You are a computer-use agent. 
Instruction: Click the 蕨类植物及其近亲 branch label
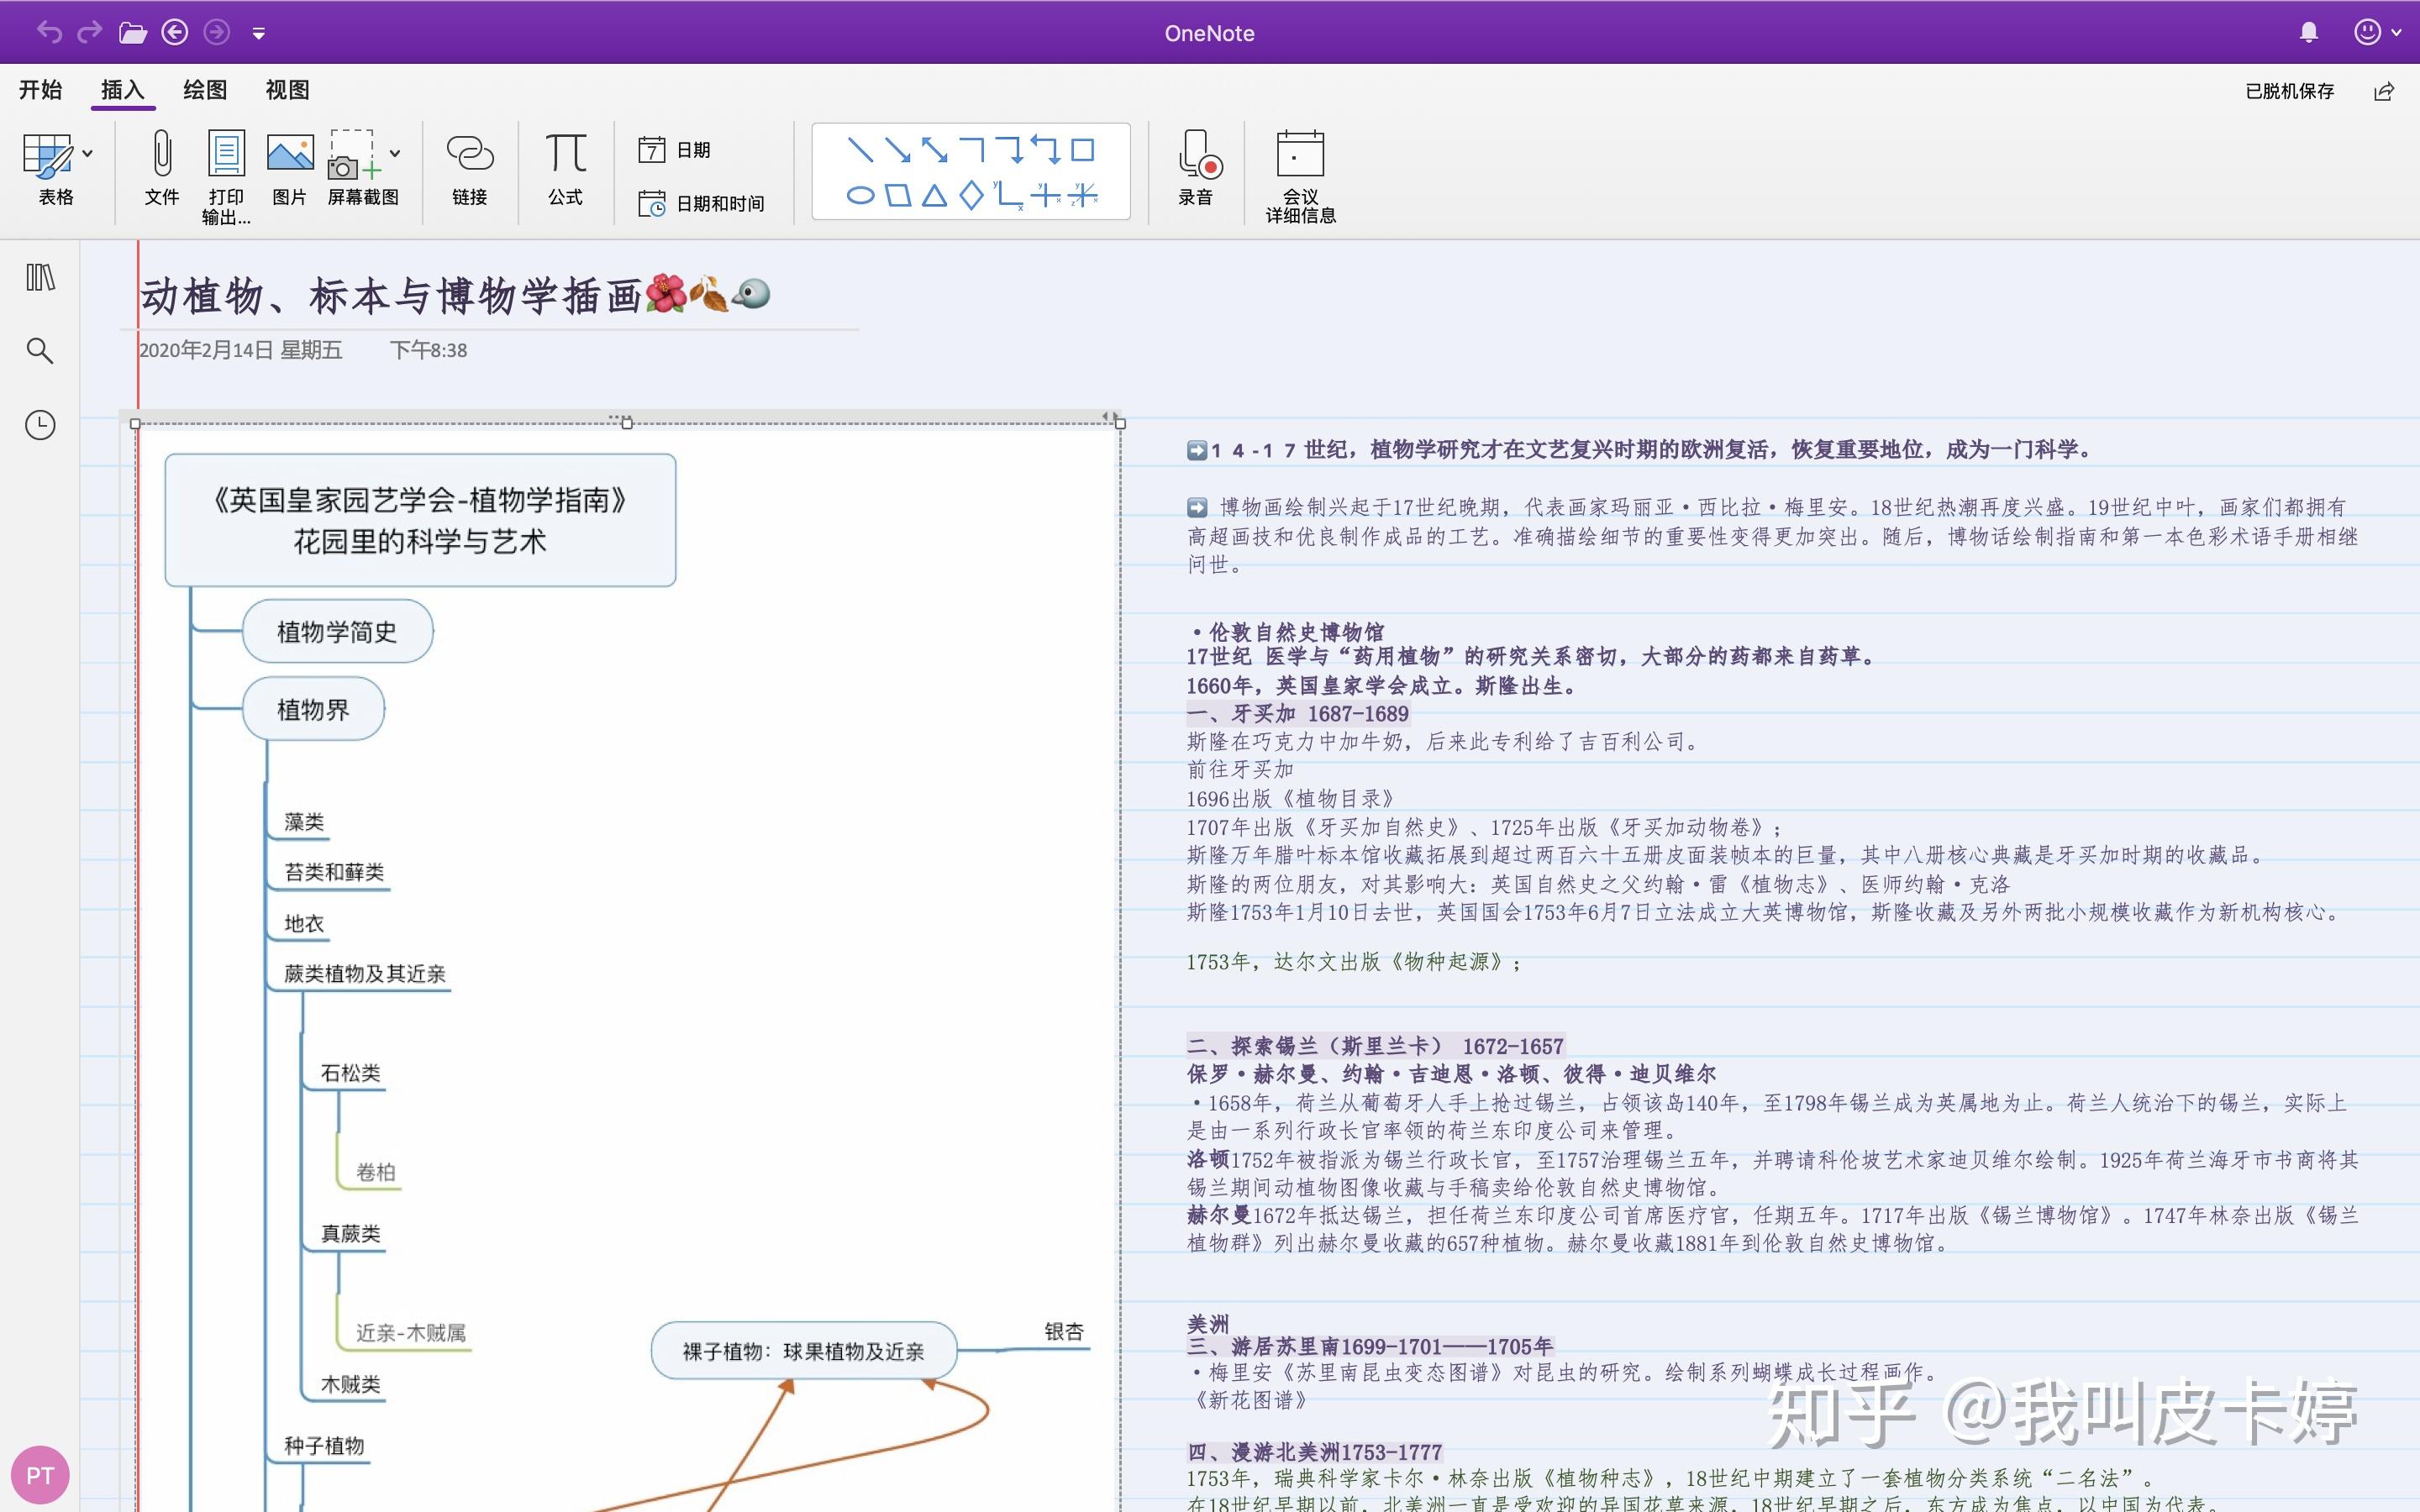tap(365, 973)
